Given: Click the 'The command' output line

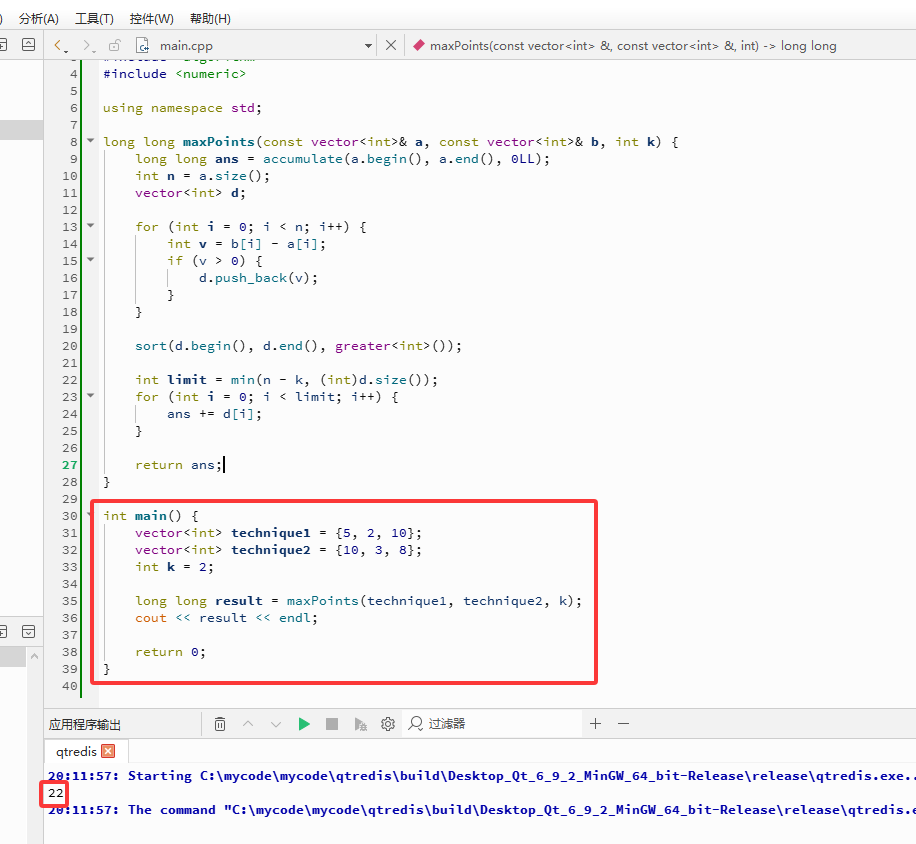Looking at the screenshot, I should pos(481,810).
